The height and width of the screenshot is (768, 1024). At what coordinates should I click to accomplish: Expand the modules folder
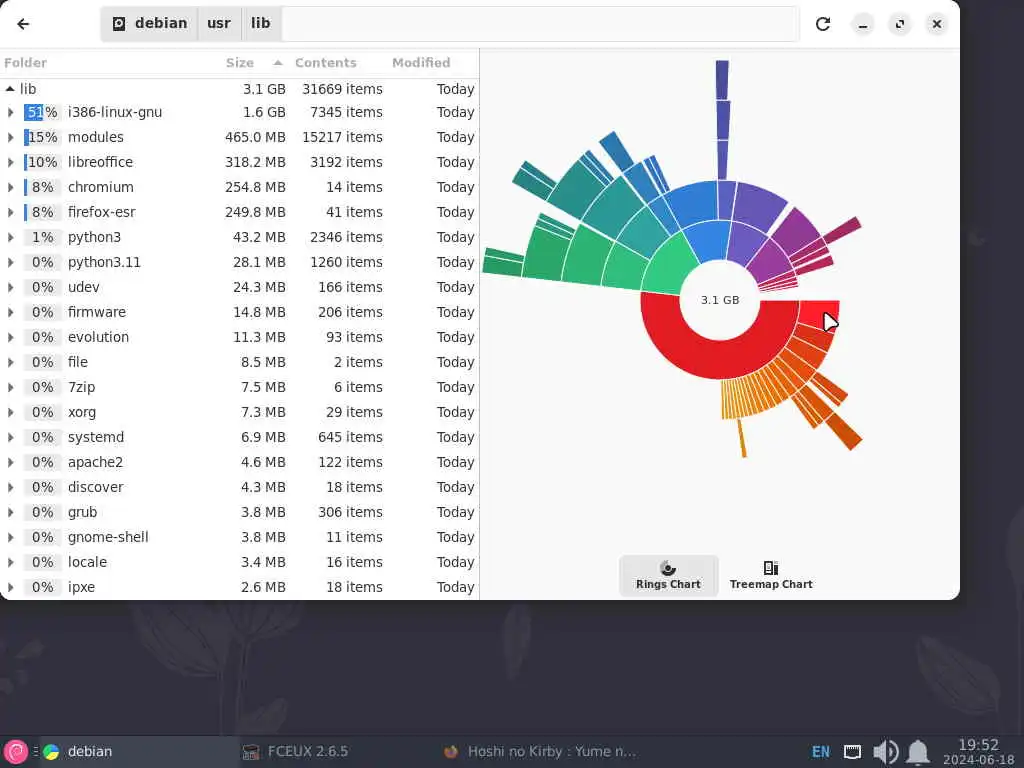click(x=10, y=137)
